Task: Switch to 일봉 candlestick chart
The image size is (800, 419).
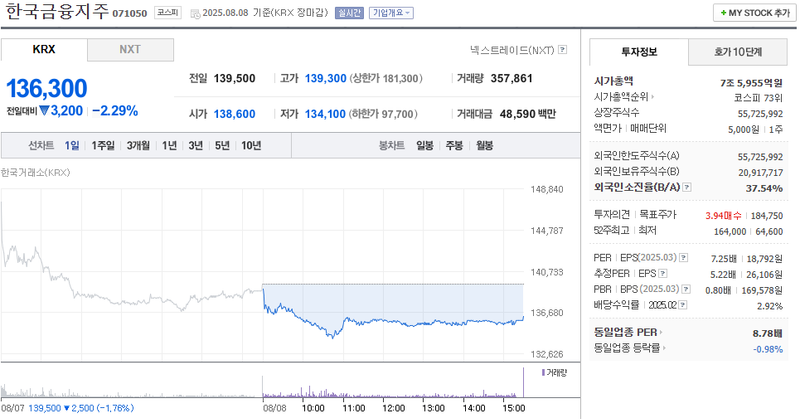Action: pos(424,145)
